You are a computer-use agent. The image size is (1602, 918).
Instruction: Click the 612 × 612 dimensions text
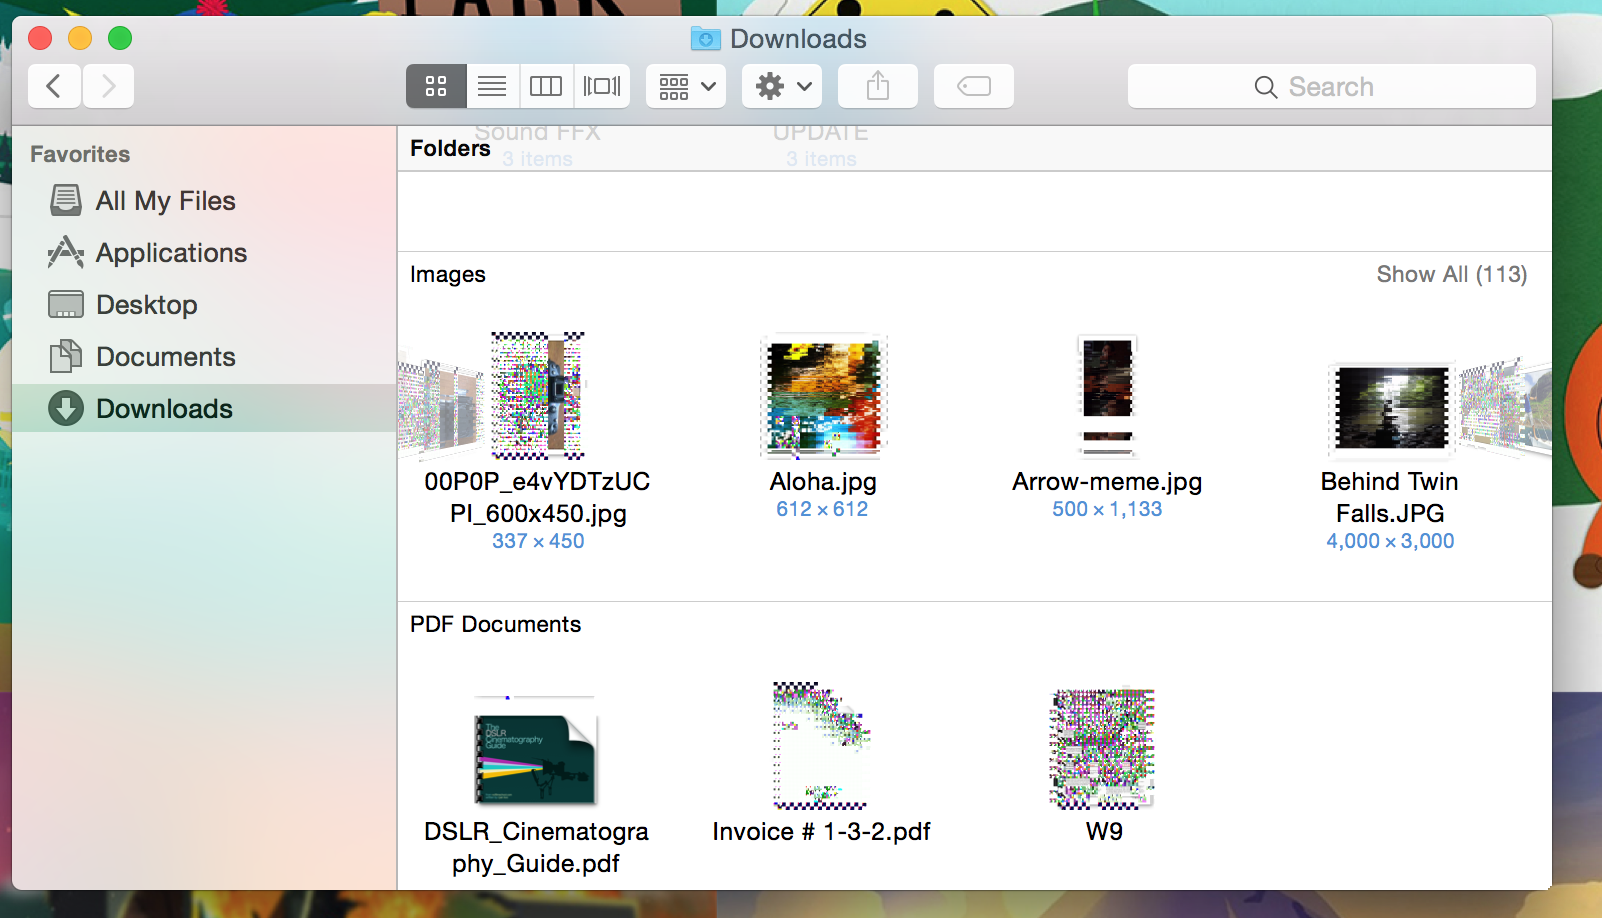pos(822,509)
